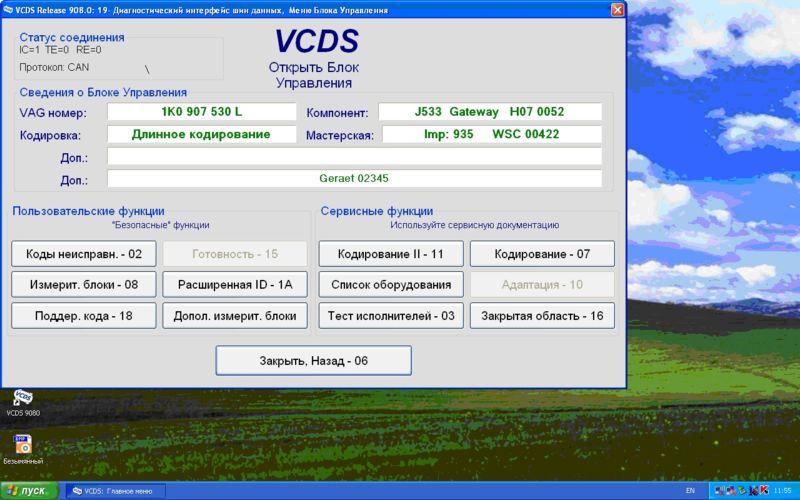
Task: Click the Кодировка field Длинное кодирование
Action: (202, 134)
